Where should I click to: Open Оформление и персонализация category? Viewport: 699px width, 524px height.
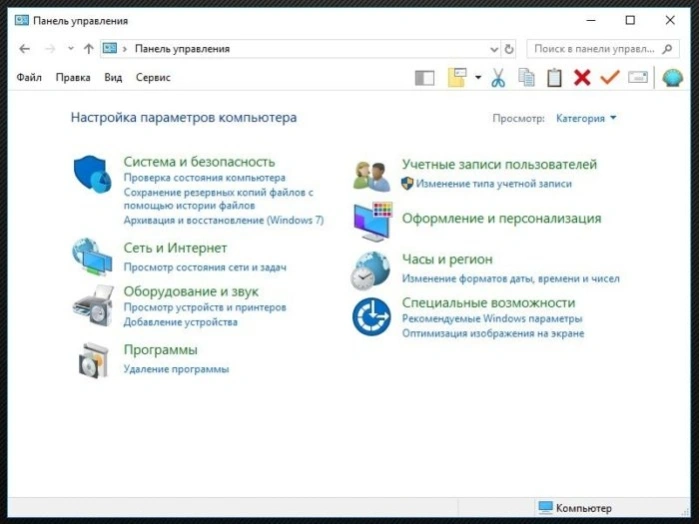tap(502, 219)
